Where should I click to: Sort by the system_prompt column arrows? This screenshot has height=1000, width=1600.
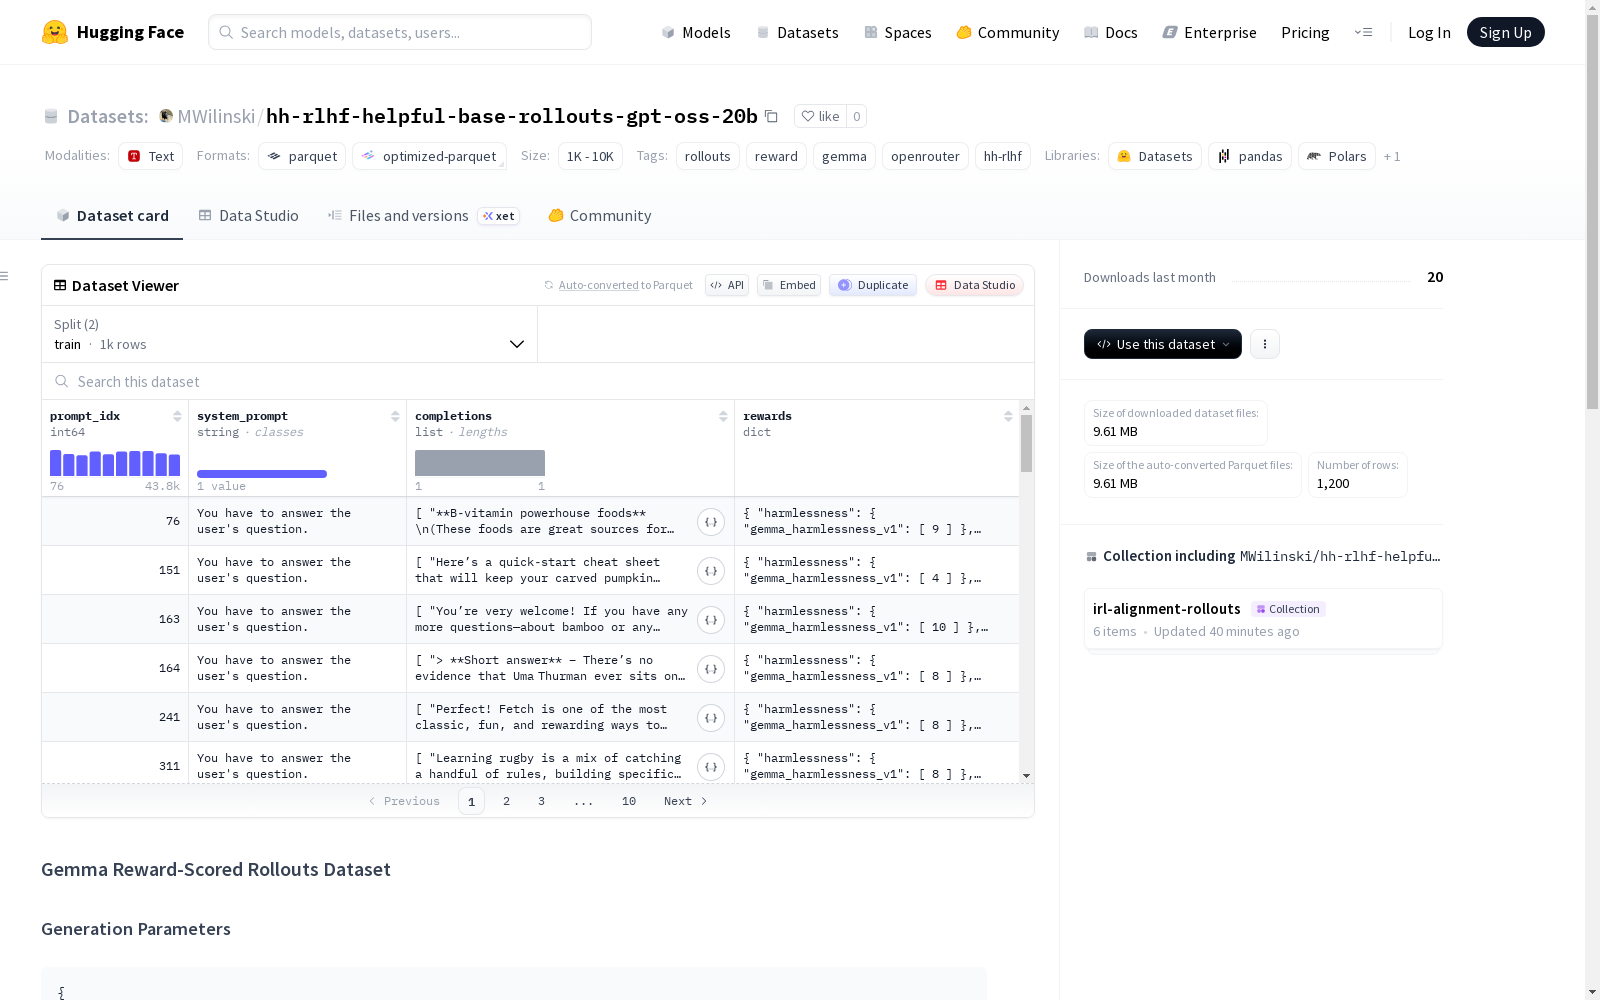click(395, 416)
